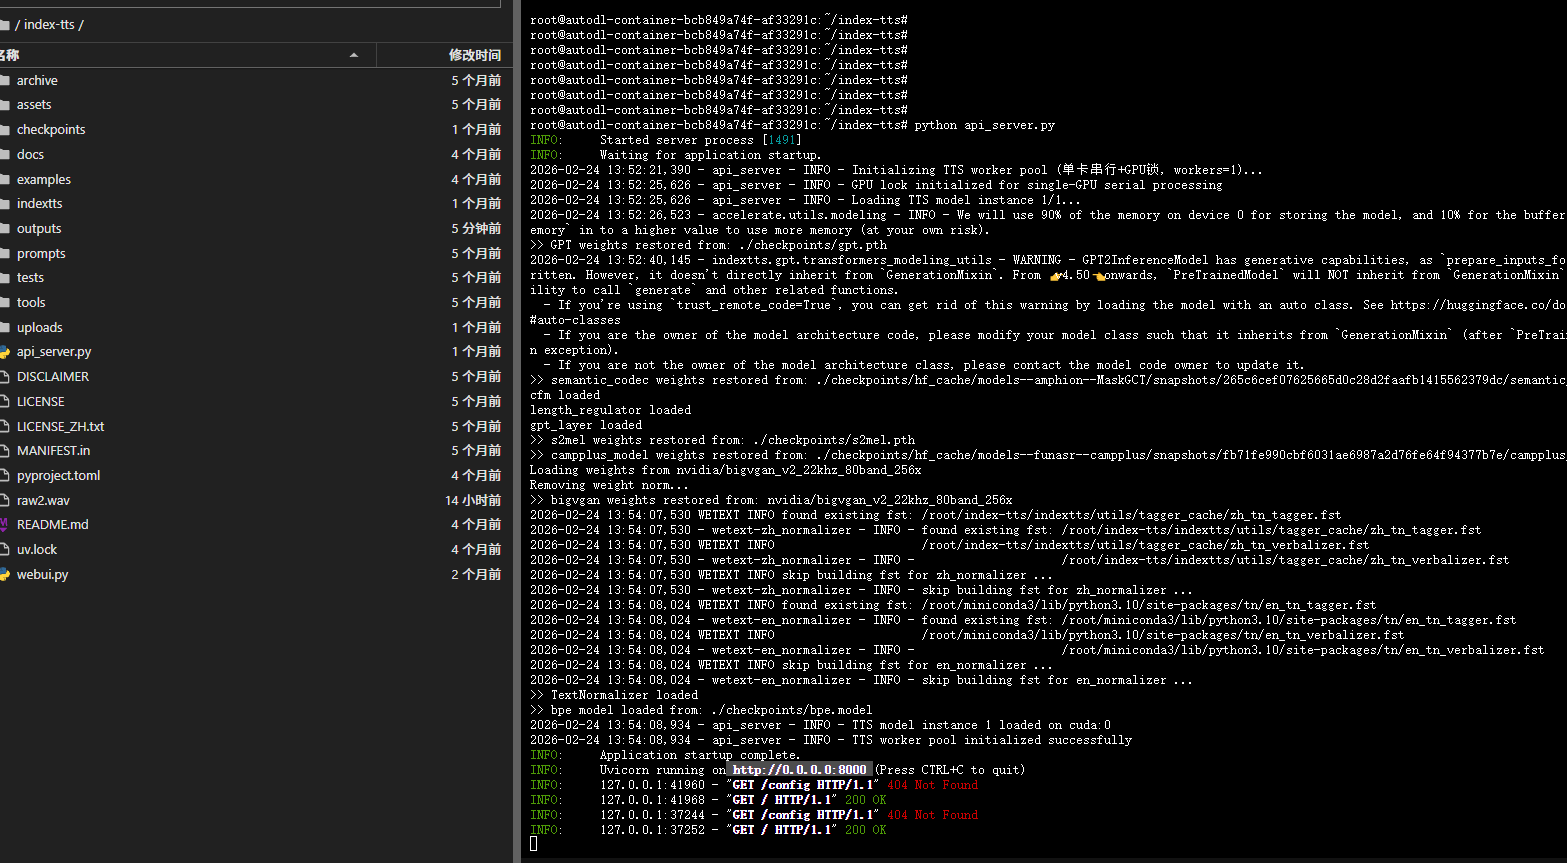Select the uploads folder
This screenshot has height=863, width=1567.
pyautogui.click(x=39, y=328)
